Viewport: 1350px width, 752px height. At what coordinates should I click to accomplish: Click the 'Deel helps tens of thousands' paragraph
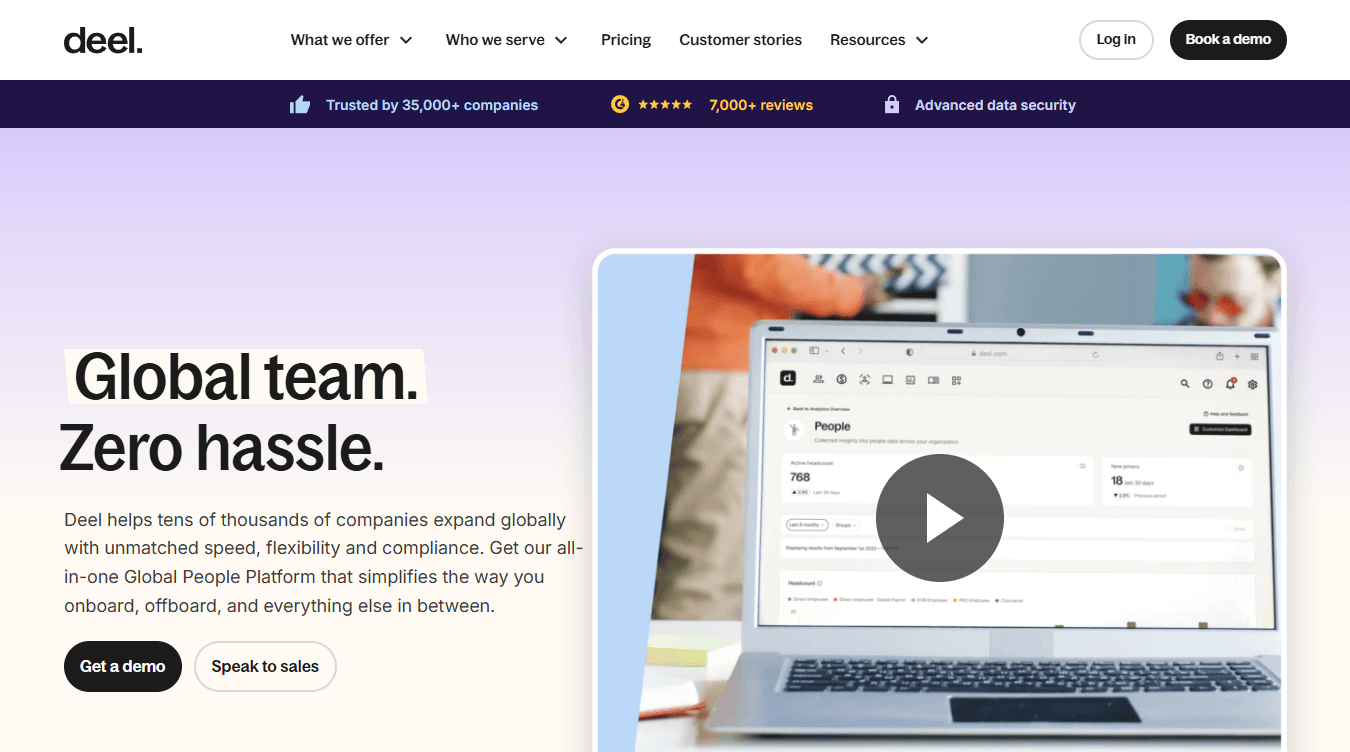pyautogui.click(x=323, y=562)
